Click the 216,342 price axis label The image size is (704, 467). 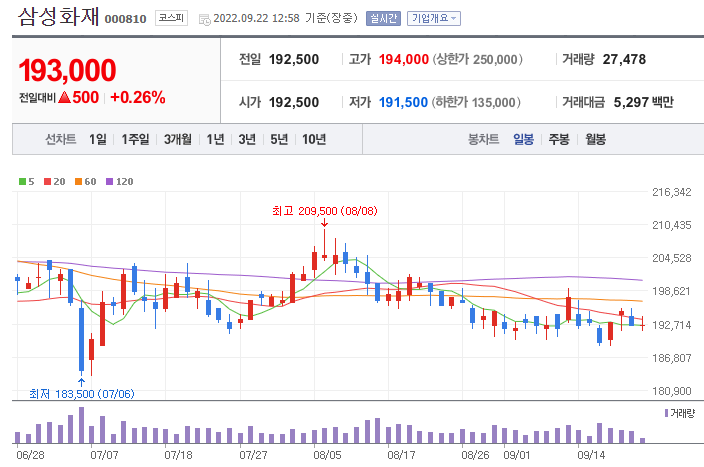672,192
